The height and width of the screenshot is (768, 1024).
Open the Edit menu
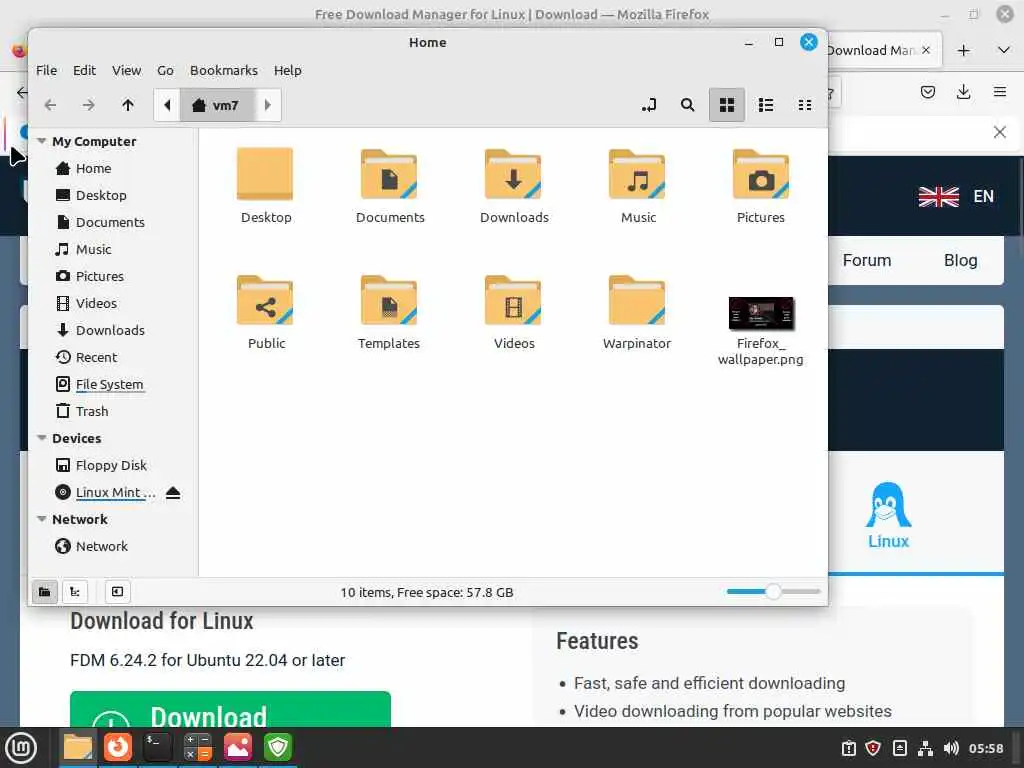(84, 71)
